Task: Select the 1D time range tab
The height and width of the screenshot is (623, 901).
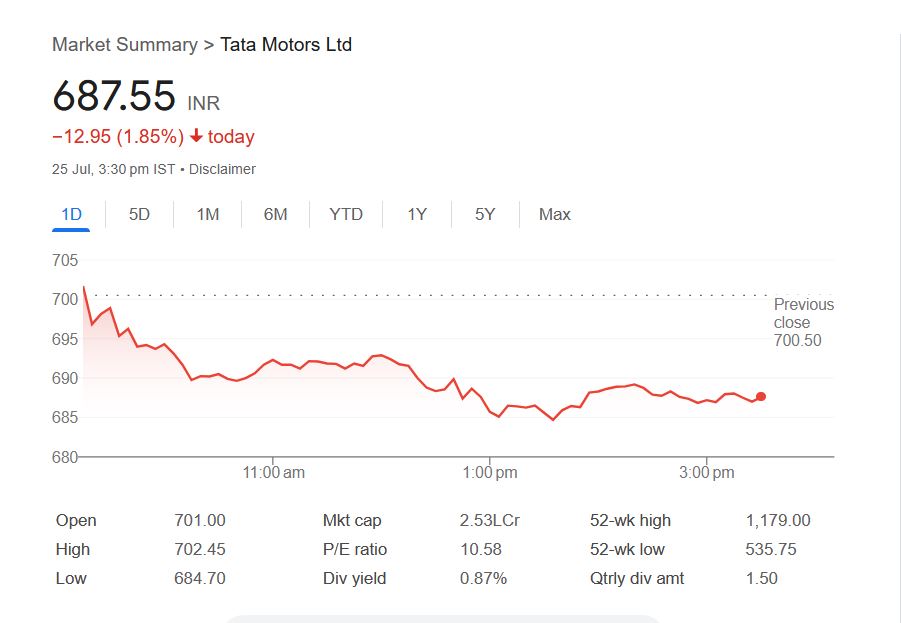Action: click(x=71, y=214)
